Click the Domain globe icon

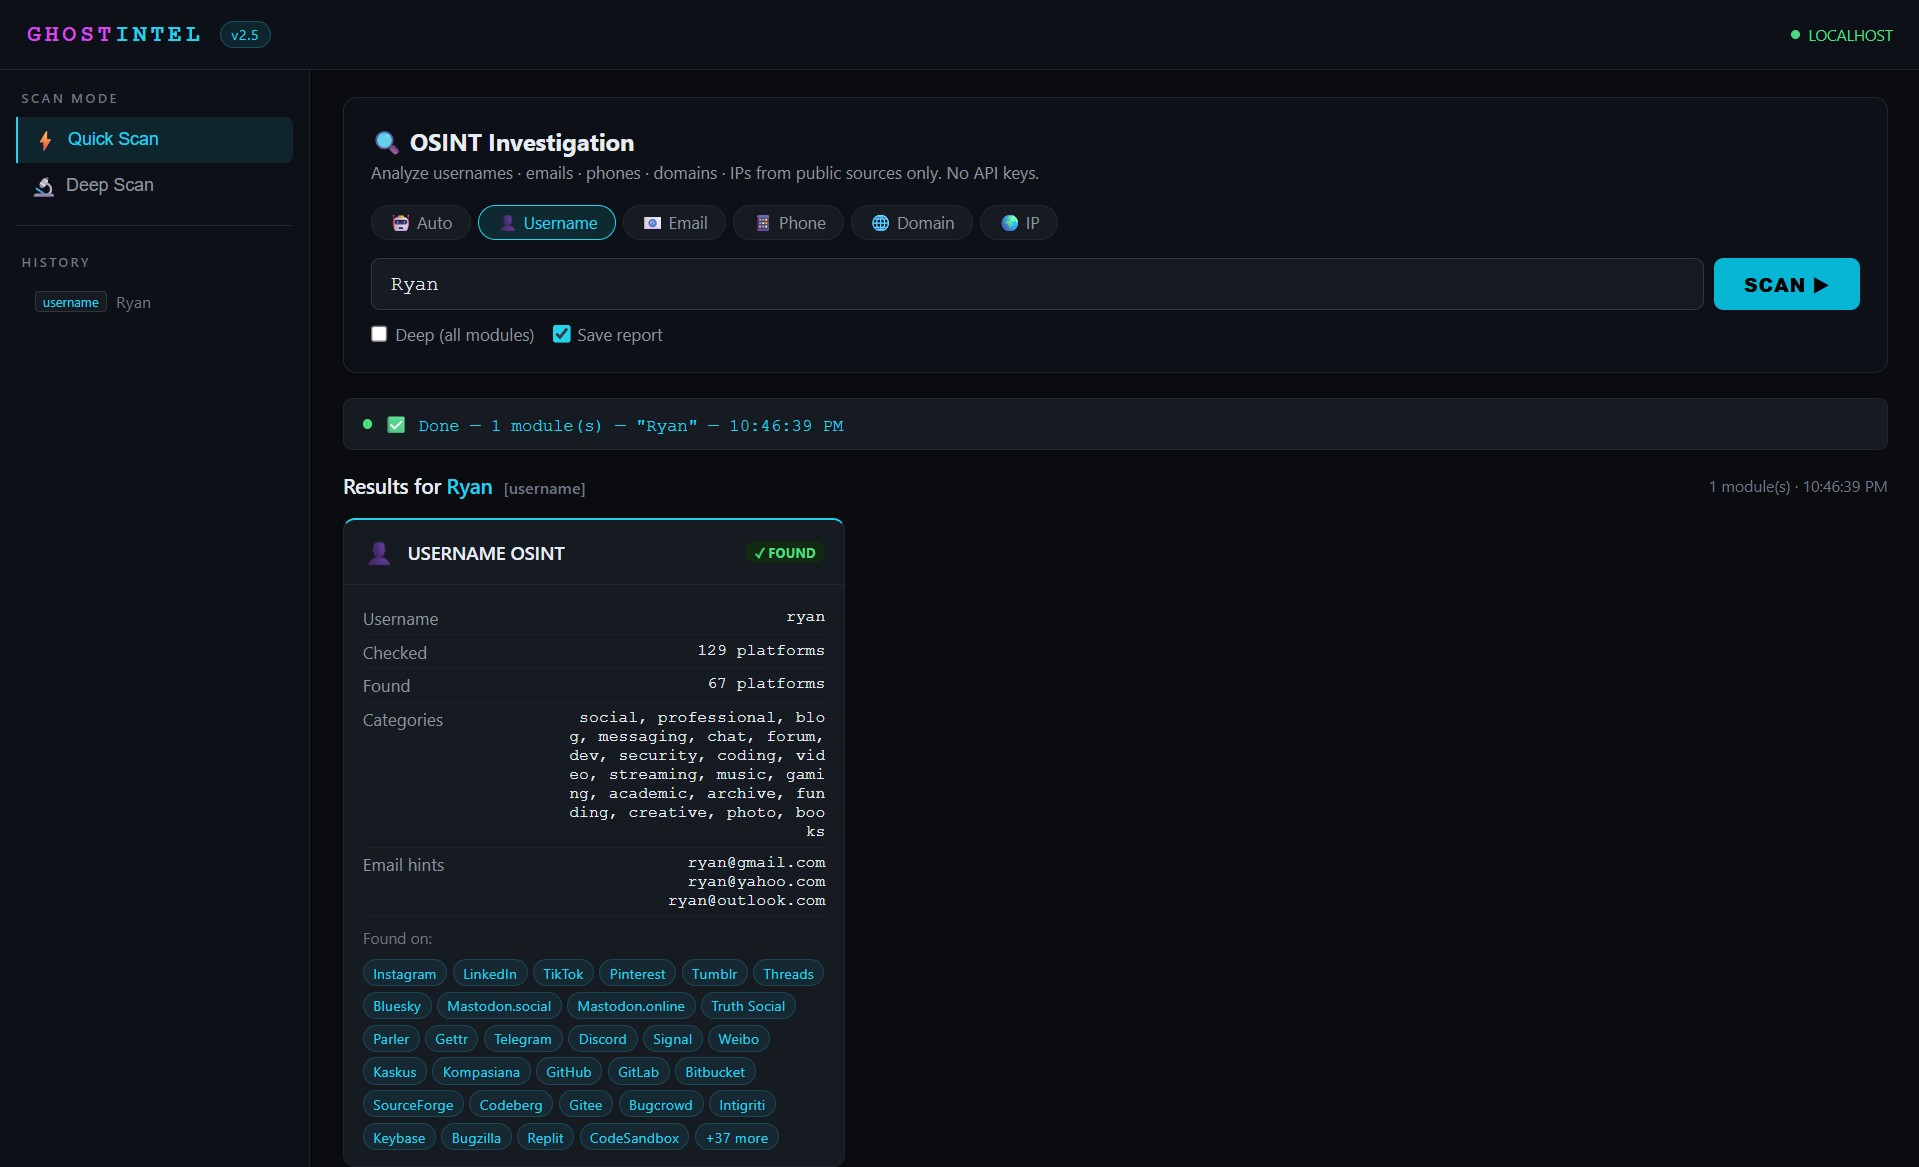880,223
